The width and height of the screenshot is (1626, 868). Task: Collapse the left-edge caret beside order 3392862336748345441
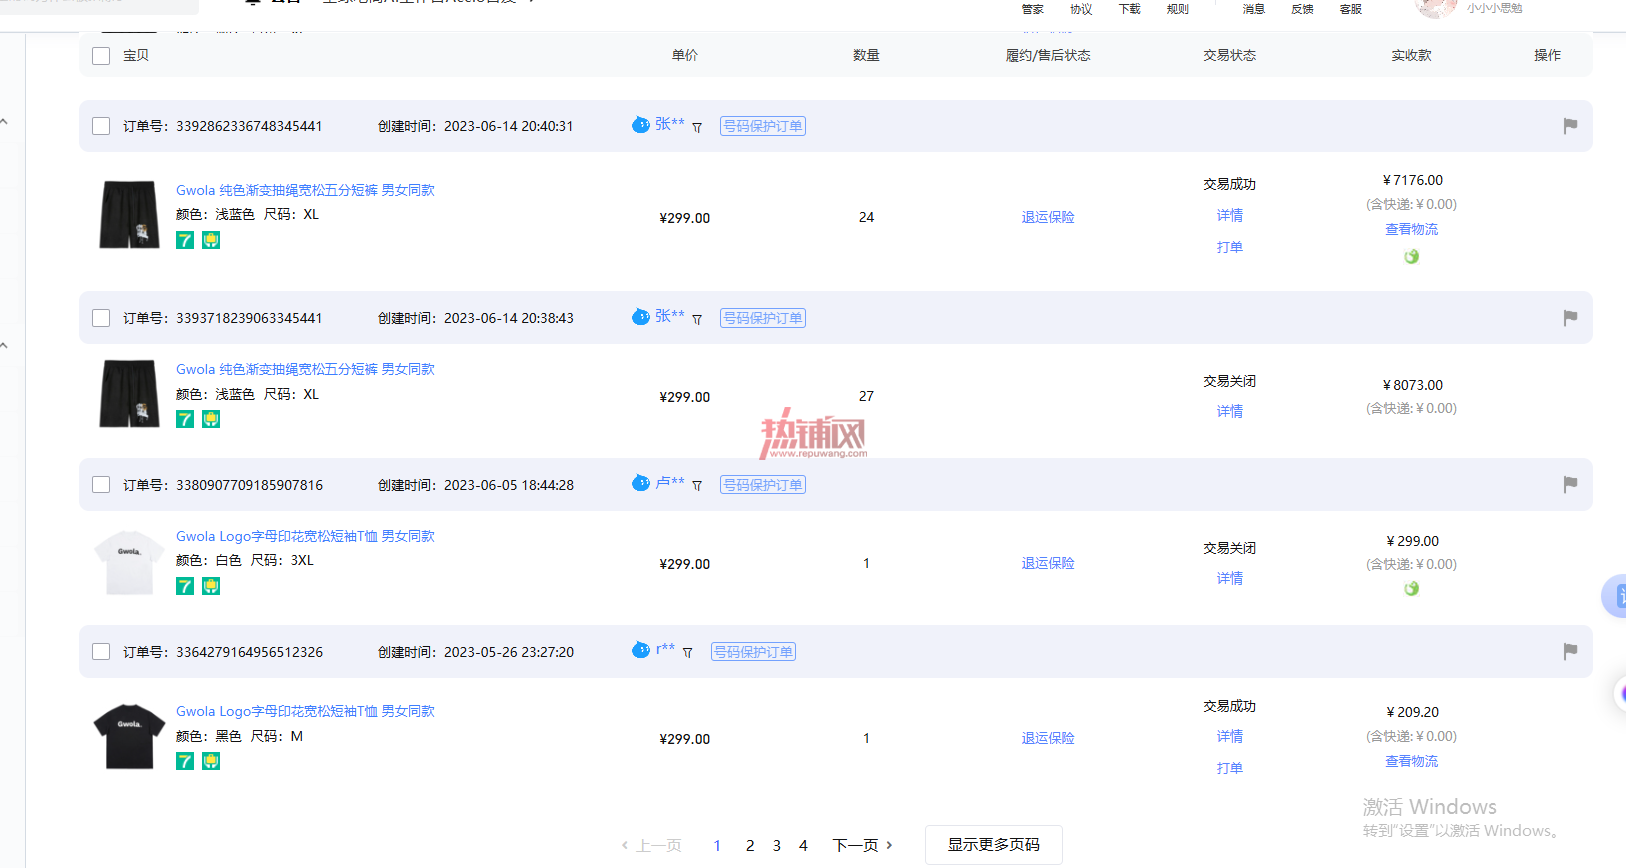[4, 122]
